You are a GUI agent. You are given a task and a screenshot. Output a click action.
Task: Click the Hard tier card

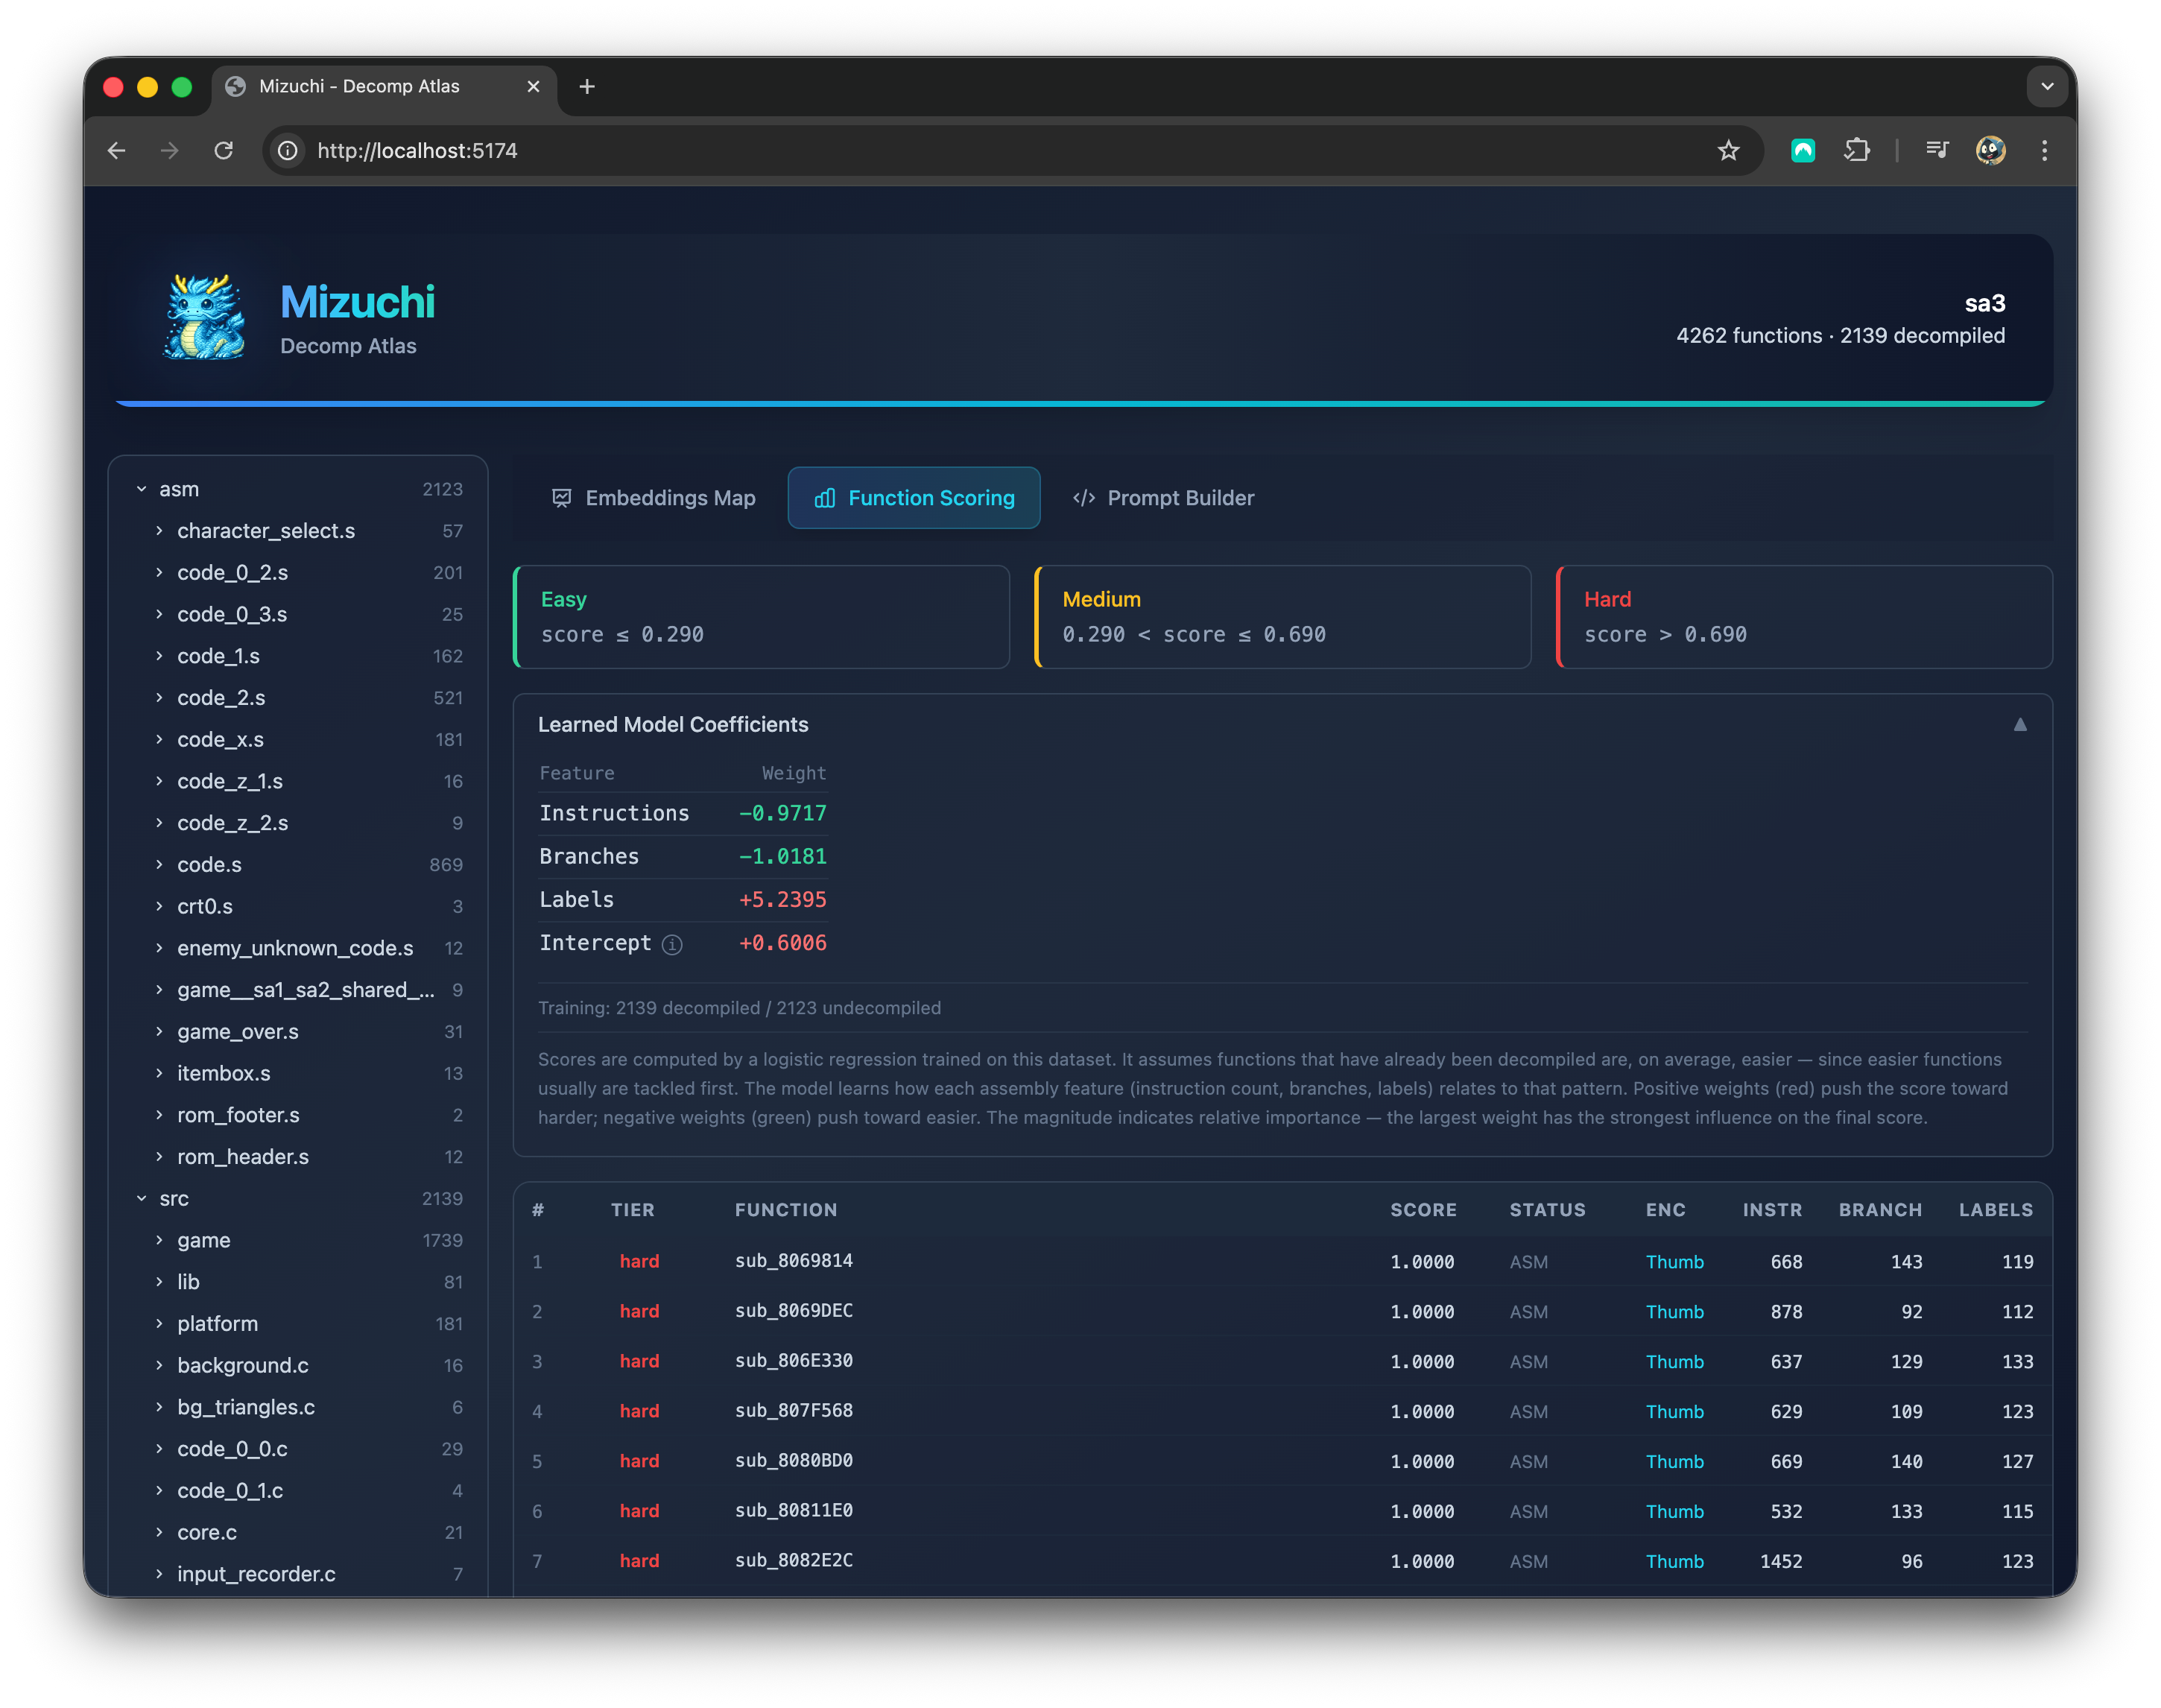click(x=1804, y=617)
